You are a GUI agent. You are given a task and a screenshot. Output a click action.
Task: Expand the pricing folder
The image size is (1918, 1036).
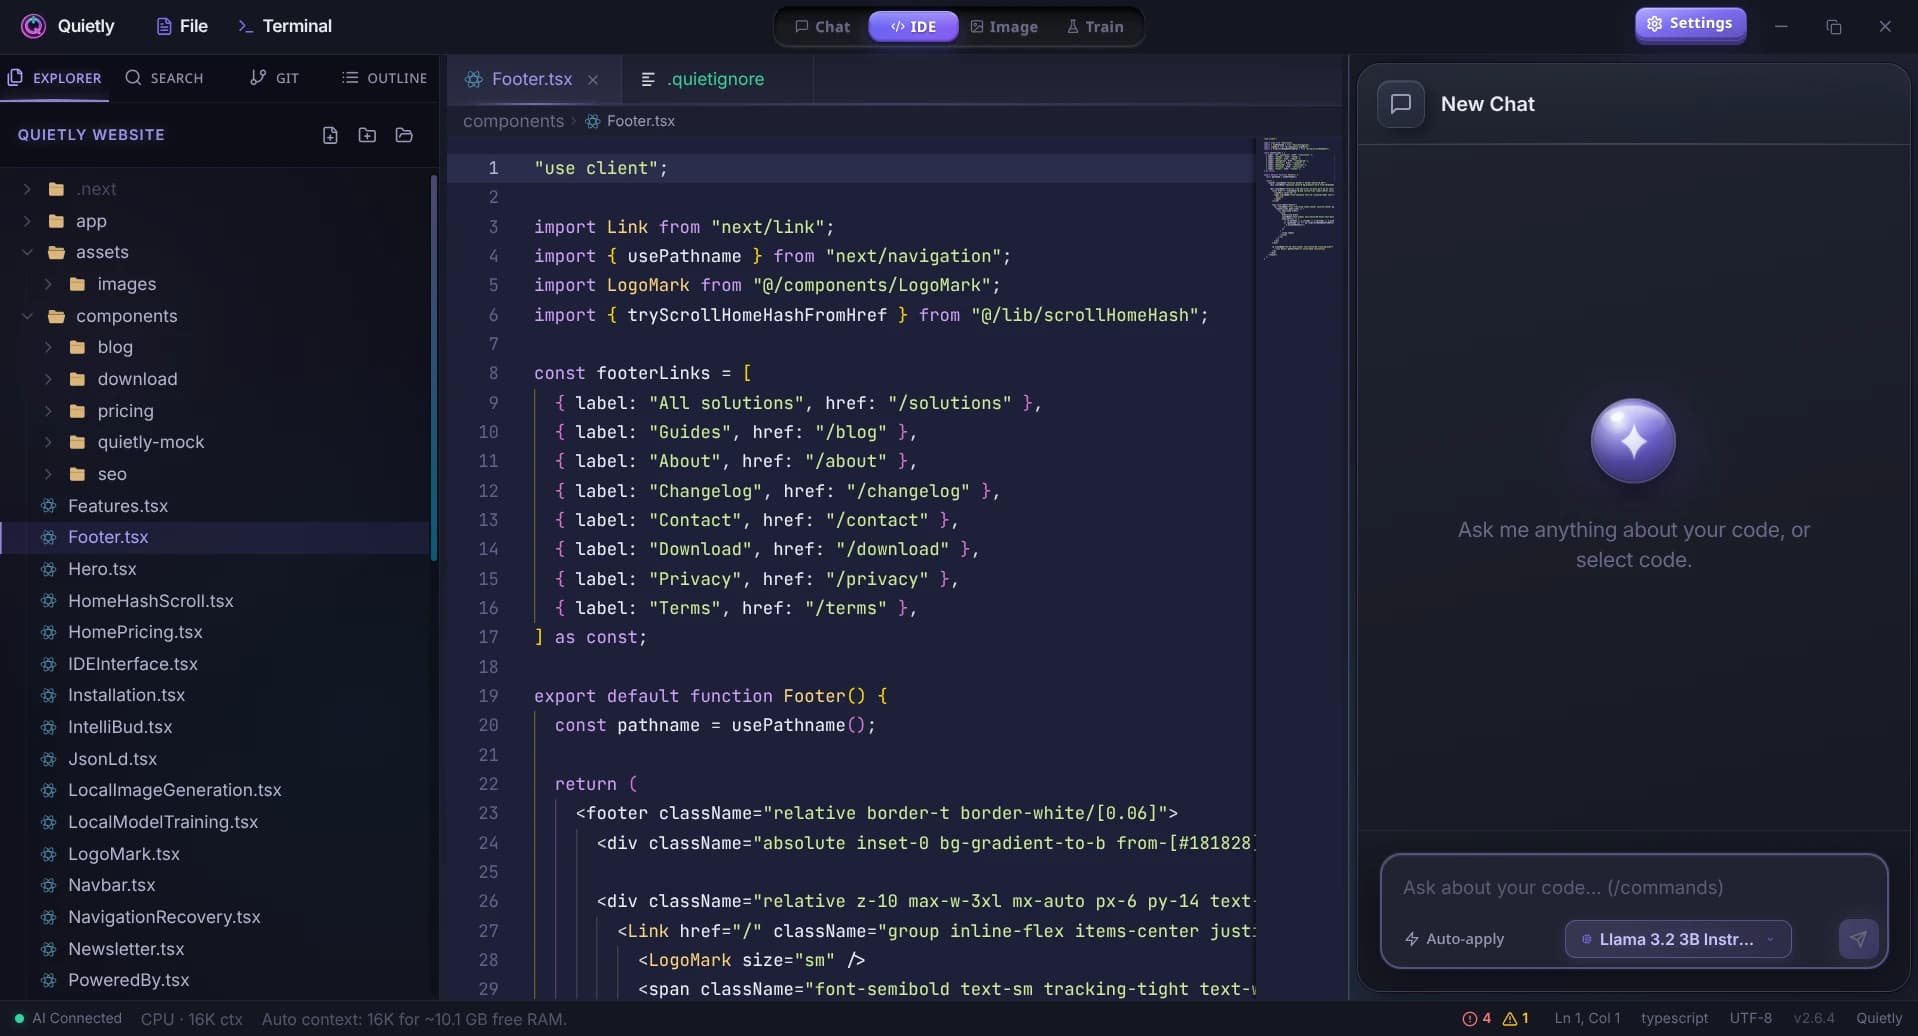[48, 411]
